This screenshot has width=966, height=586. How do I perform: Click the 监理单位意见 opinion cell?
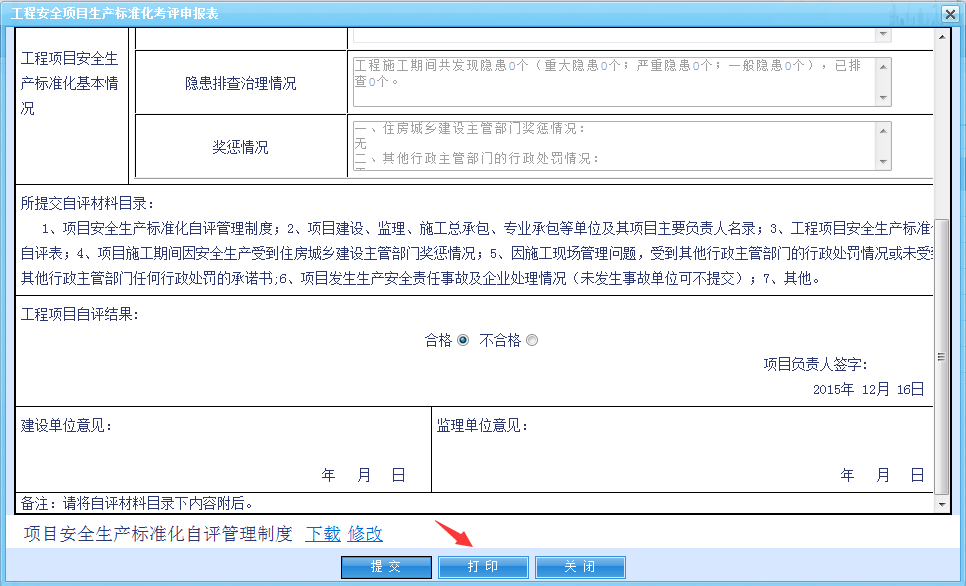(x=682, y=448)
